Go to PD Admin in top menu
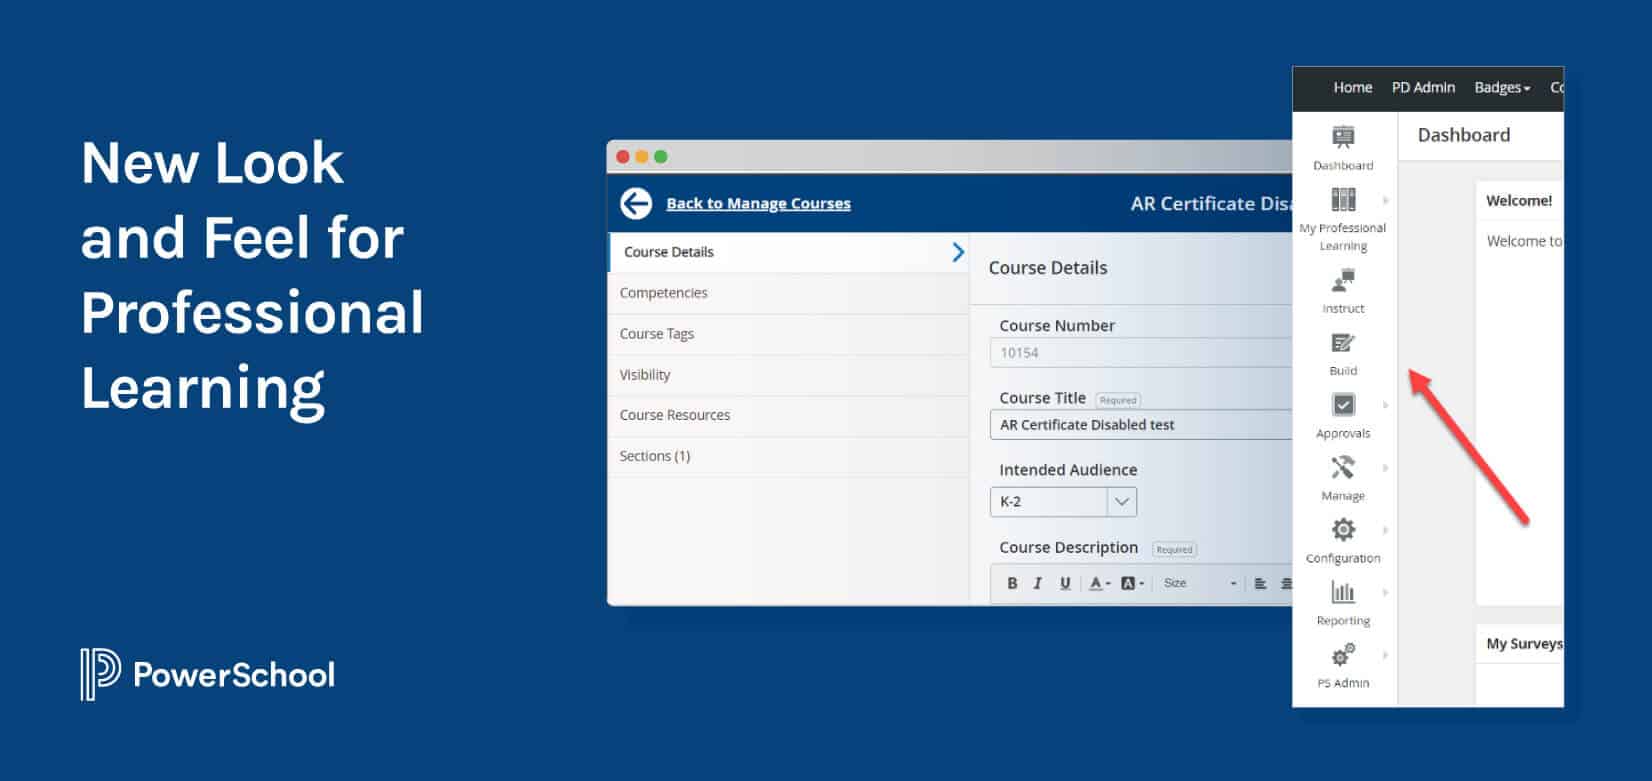The image size is (1652, 781). click(x=1423, y=88)
